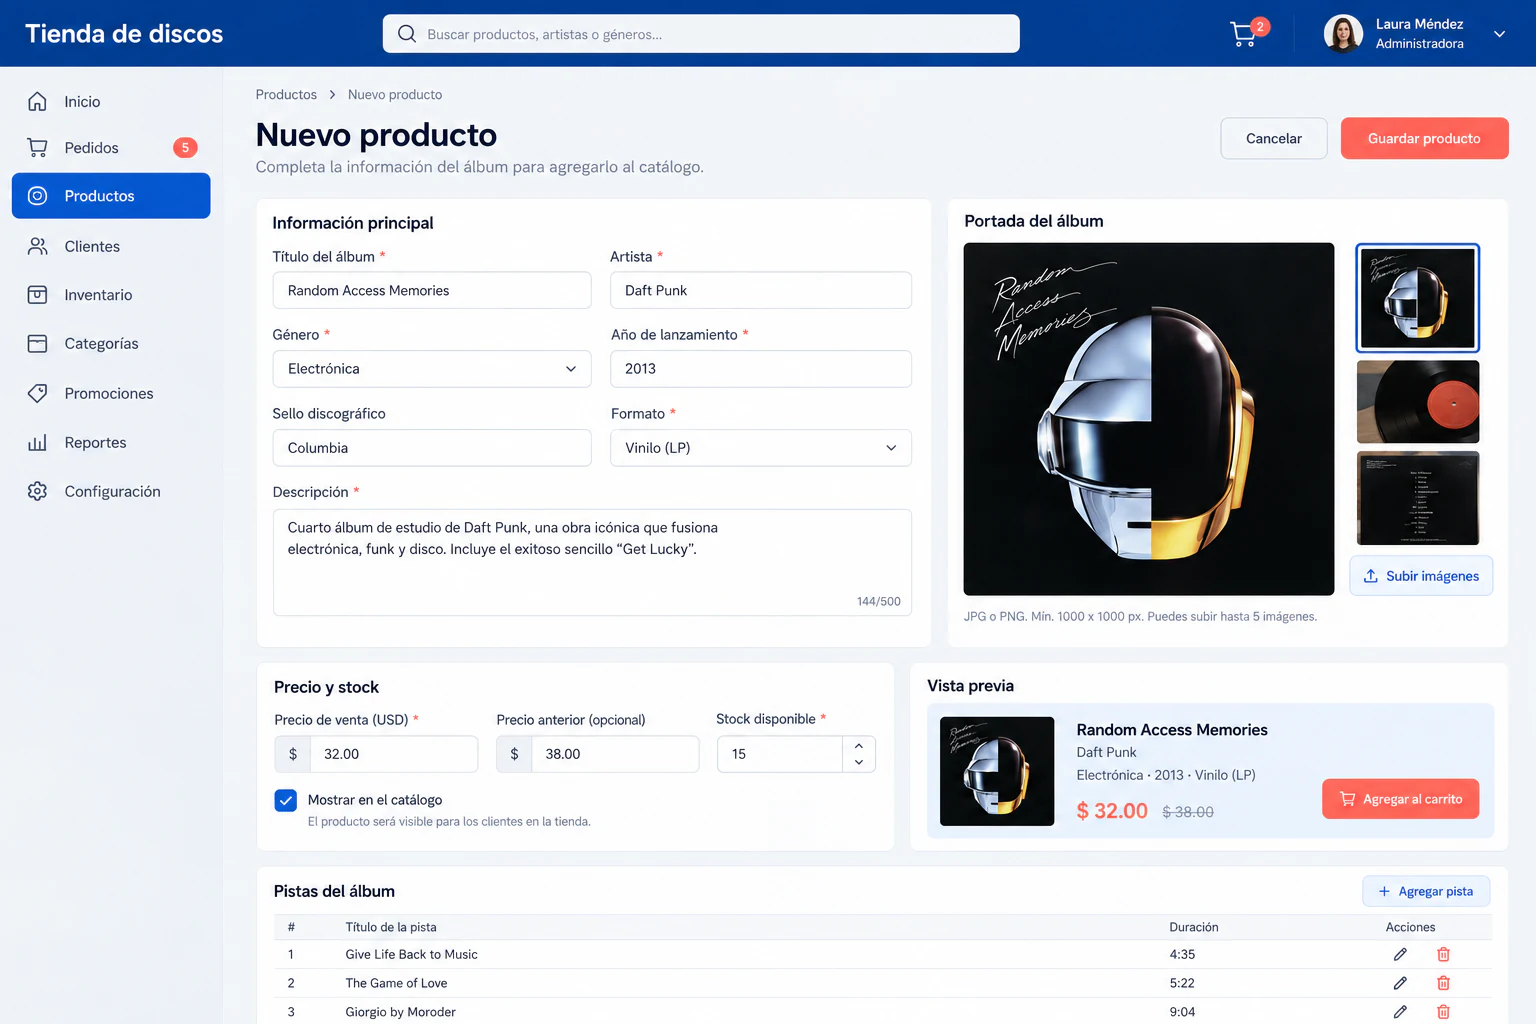
Task: Delete the Giorgio by Moroder track
Action: (1443, 1012)
